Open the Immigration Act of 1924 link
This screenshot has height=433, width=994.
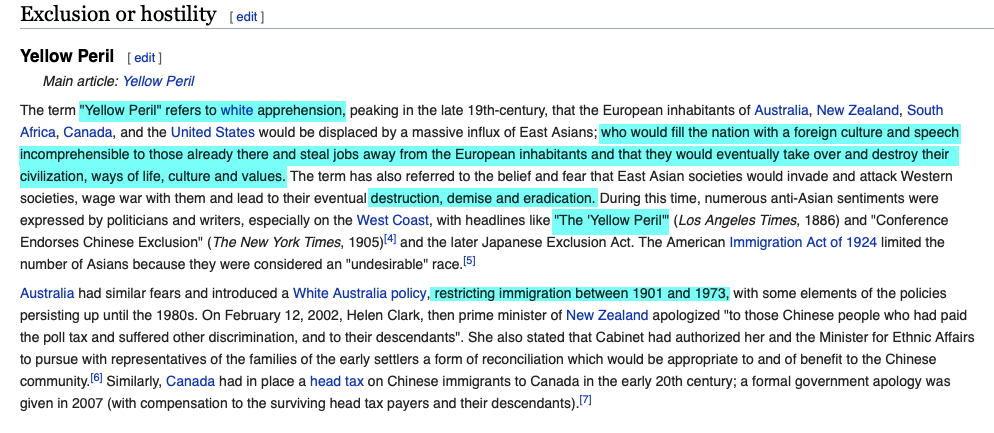point(801,242)
